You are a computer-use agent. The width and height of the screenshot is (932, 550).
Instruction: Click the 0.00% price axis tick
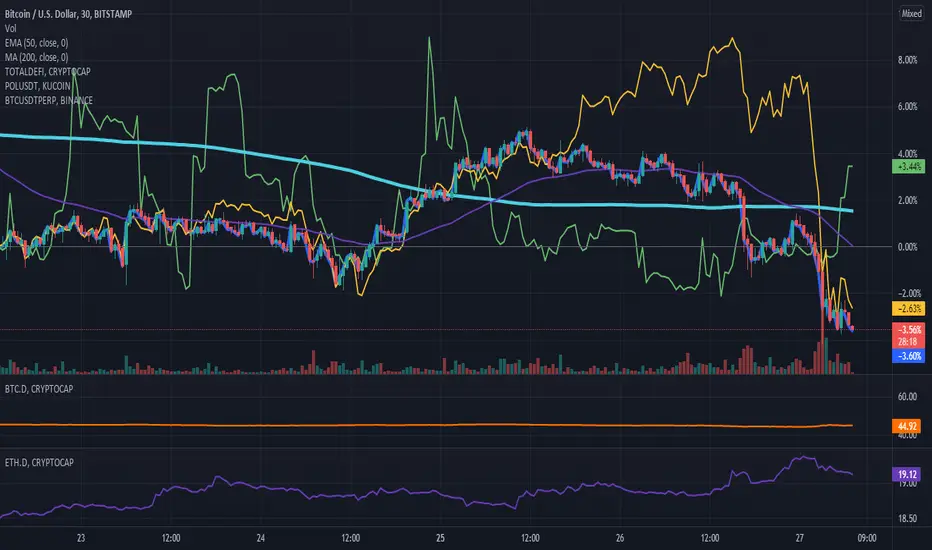[908, 247]
